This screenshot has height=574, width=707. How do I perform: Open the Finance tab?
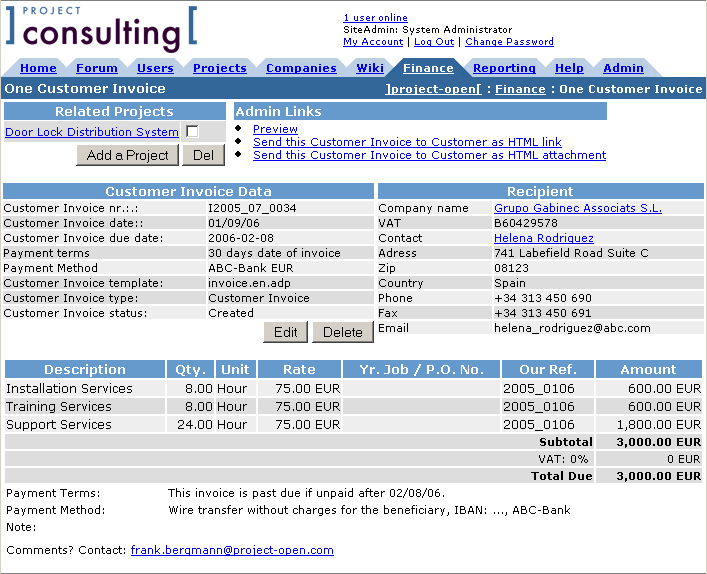coord(428,68)
